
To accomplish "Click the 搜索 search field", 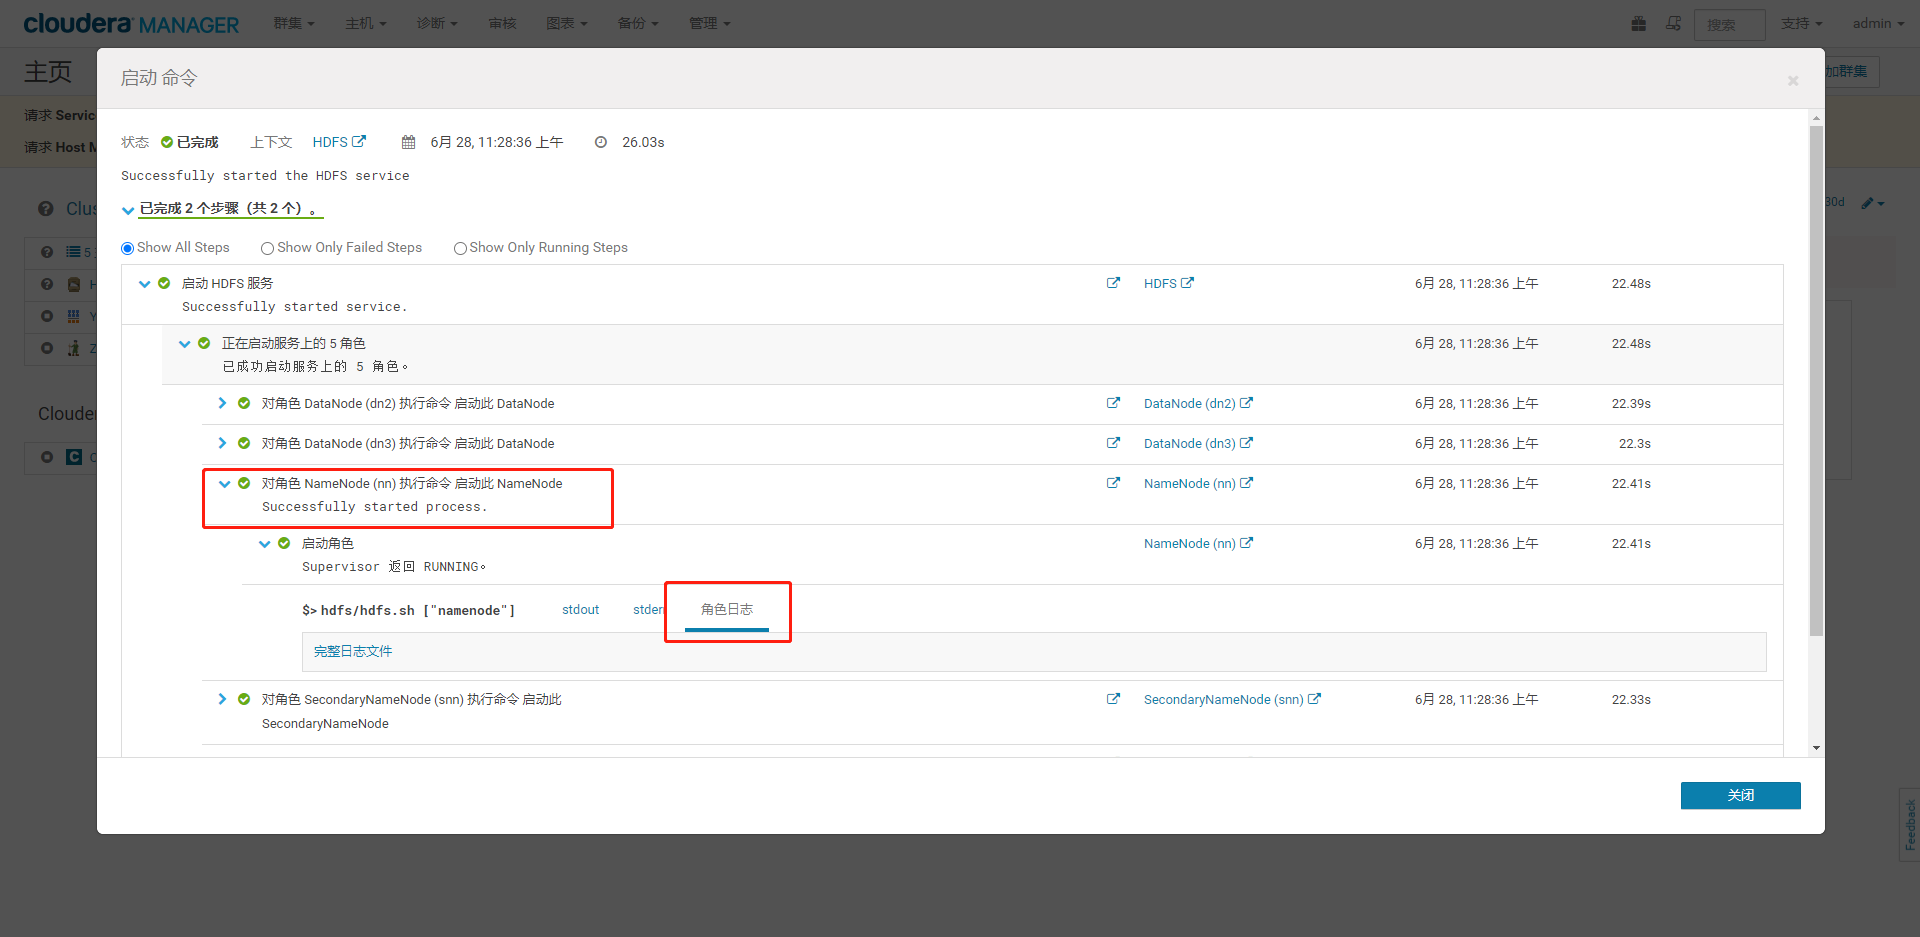I will pyautogui.click(x=1729, y=25).
